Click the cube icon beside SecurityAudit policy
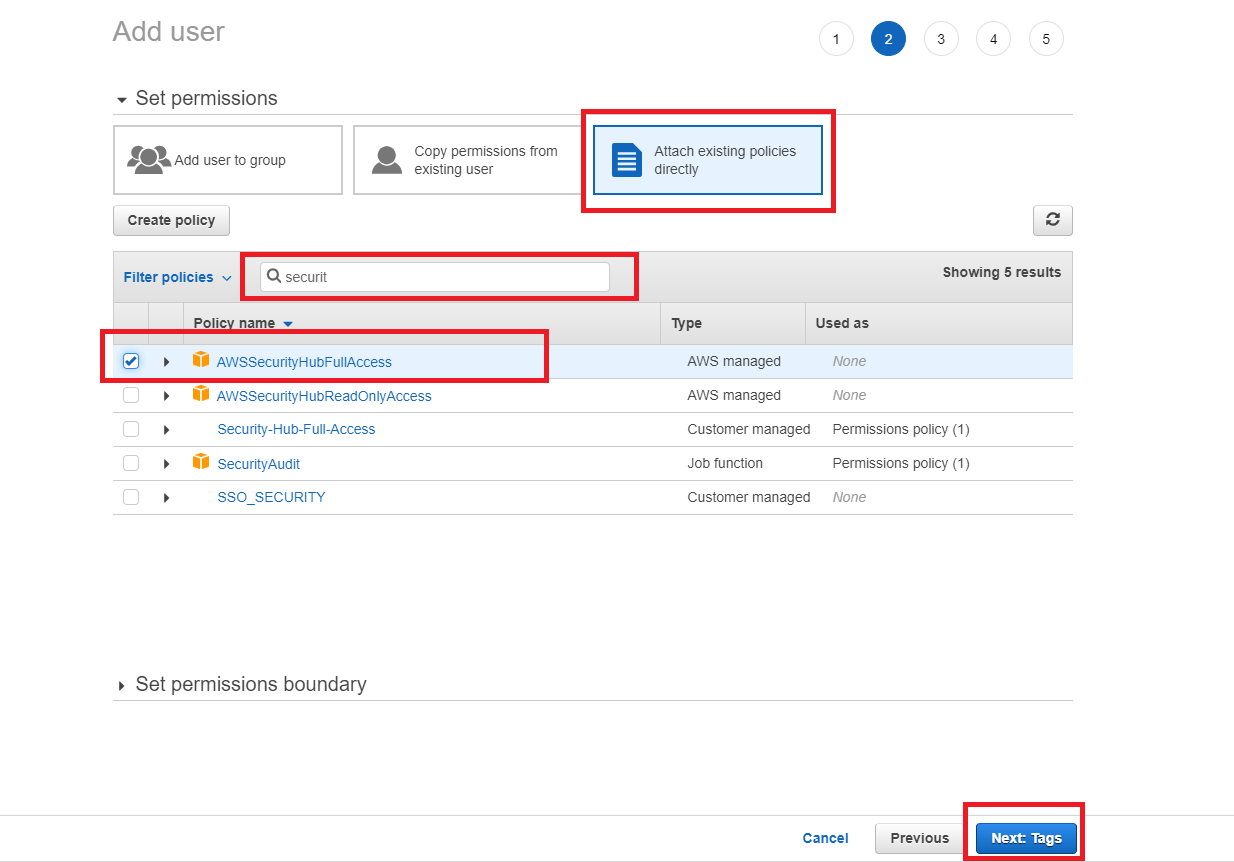The width and height of the screenshot is (1234, 862). click(201, 463)
